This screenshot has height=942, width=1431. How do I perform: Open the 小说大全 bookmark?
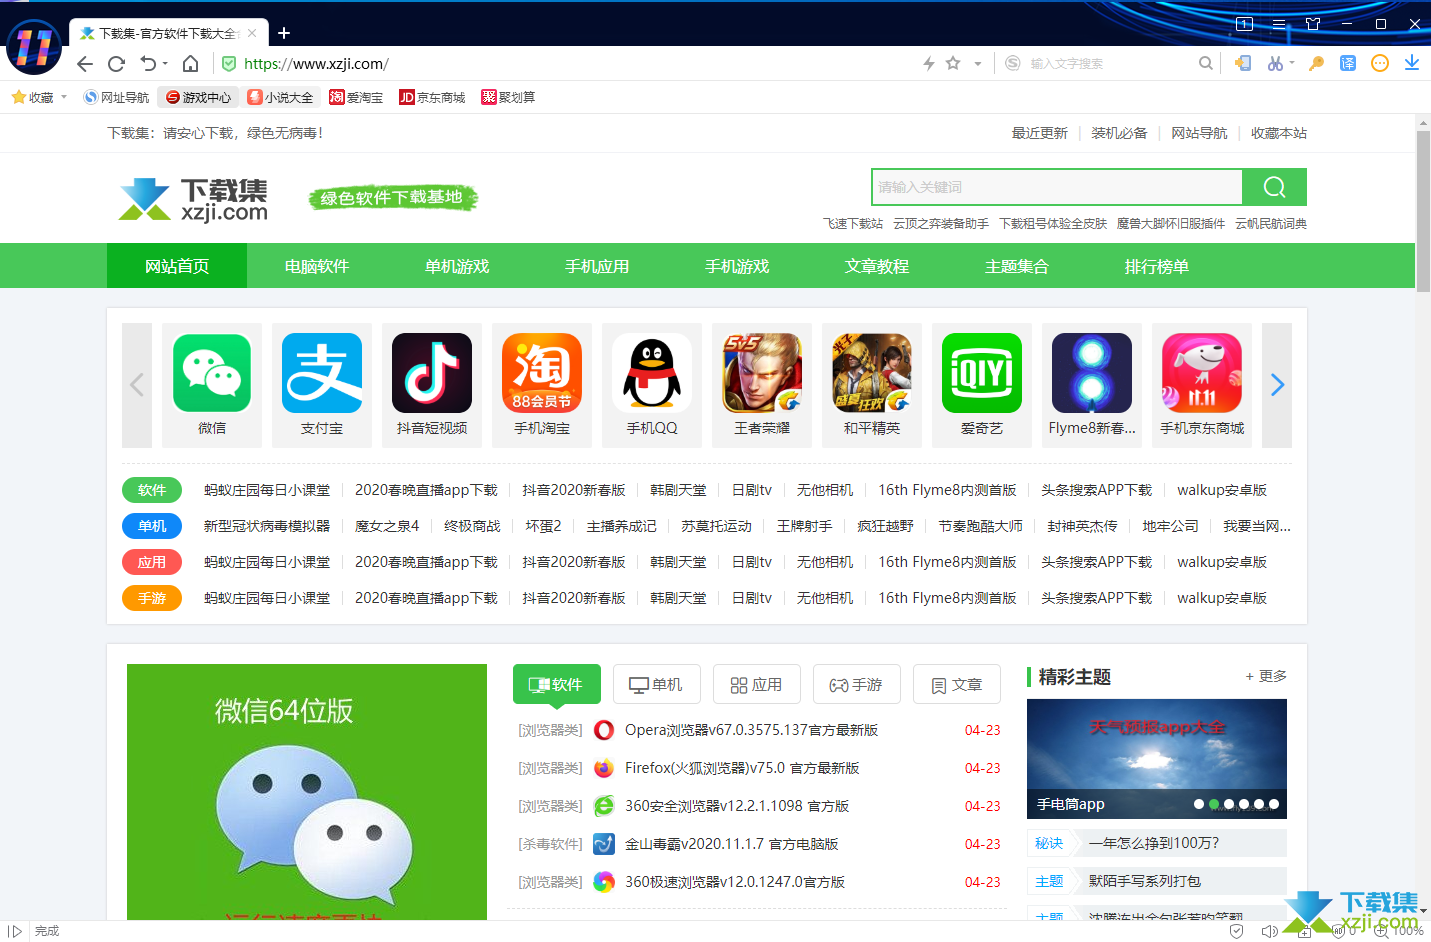[280, 97]
